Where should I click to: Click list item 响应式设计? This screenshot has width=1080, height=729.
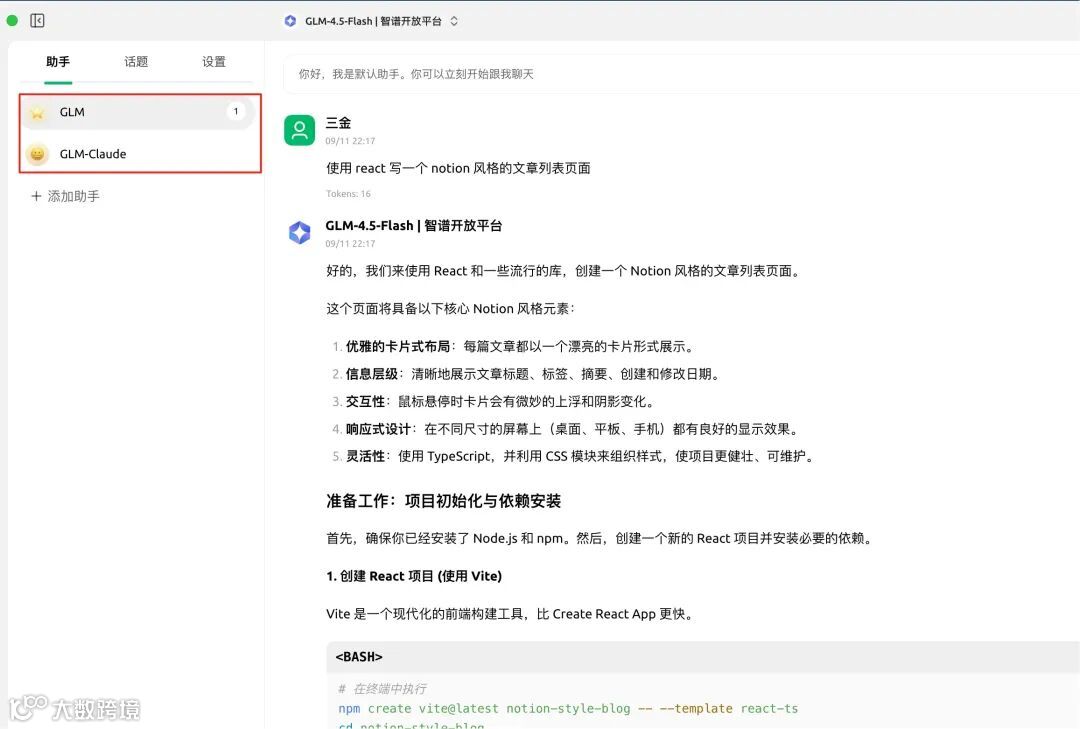coord(566,429)
